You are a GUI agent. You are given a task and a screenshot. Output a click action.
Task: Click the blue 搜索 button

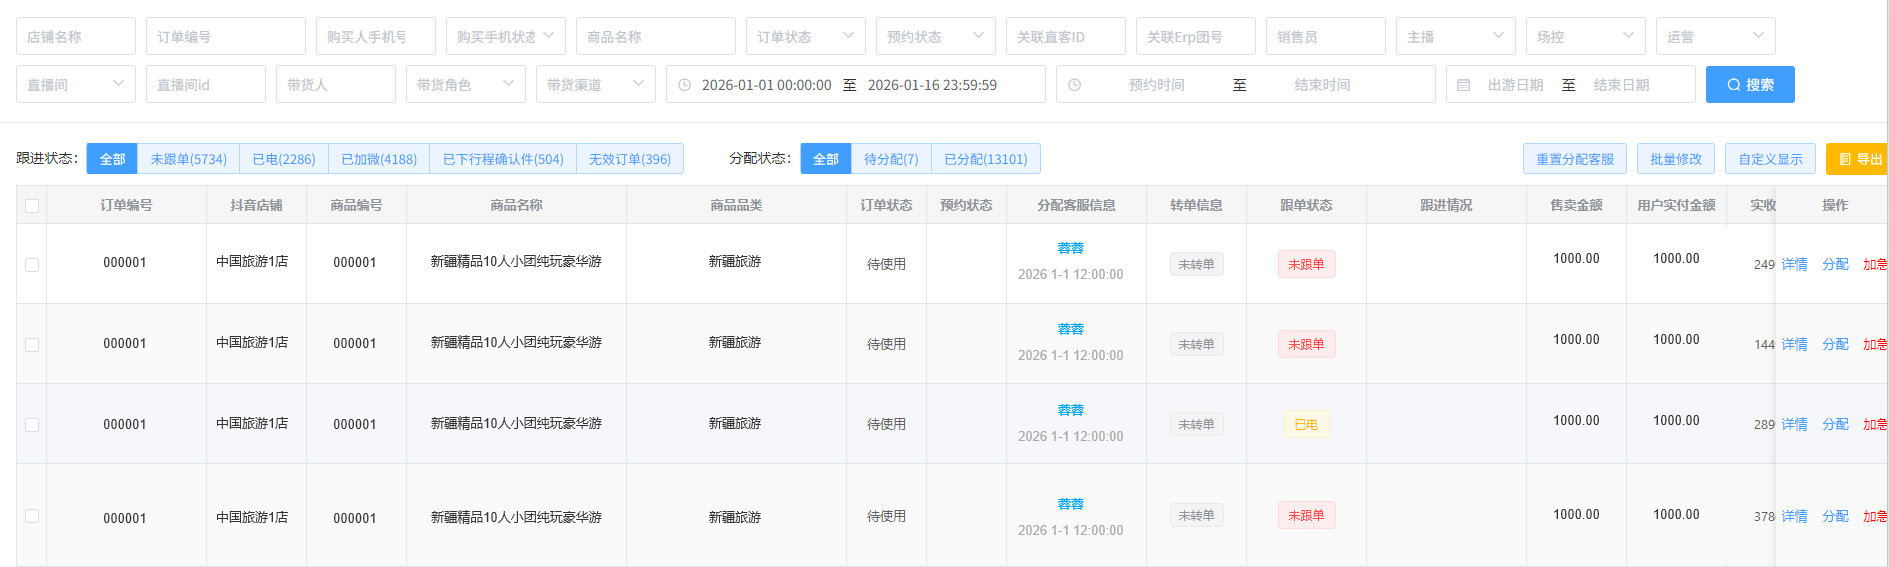[1750, 85]
